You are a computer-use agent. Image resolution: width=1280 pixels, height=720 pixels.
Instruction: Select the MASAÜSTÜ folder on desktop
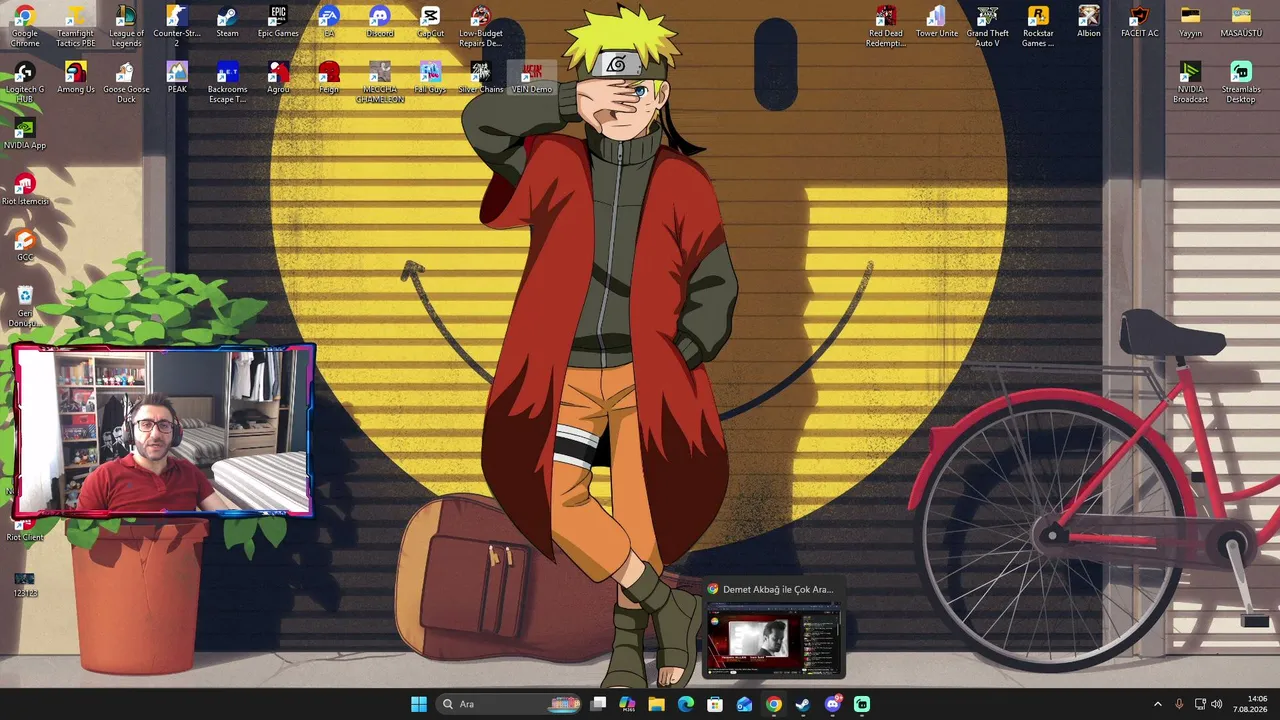[x=1241, y=22]
